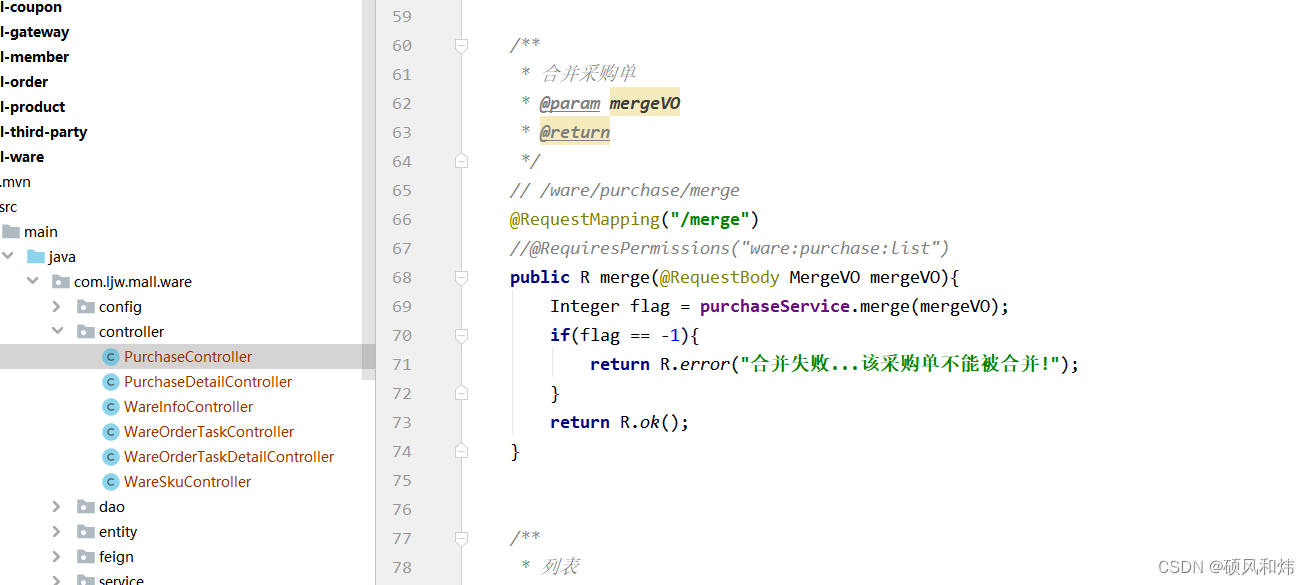Viewport: 1310px width, 585px height.
Task: Click the @param tag in Javadoc
Action: pos(570,103)
